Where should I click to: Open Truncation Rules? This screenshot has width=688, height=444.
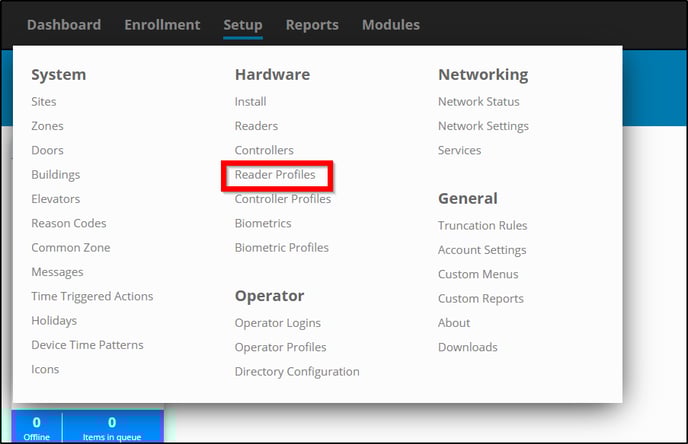tap(482, 226)
